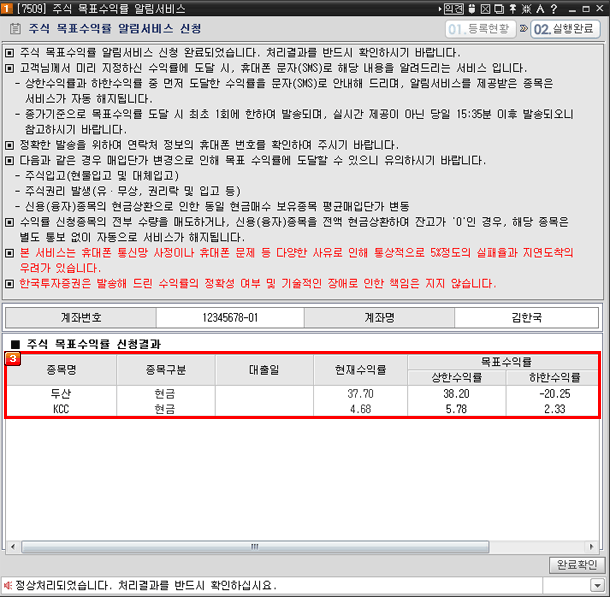Click lower target value -20.25
The image size is (610, 597).
tap(555, 394)
